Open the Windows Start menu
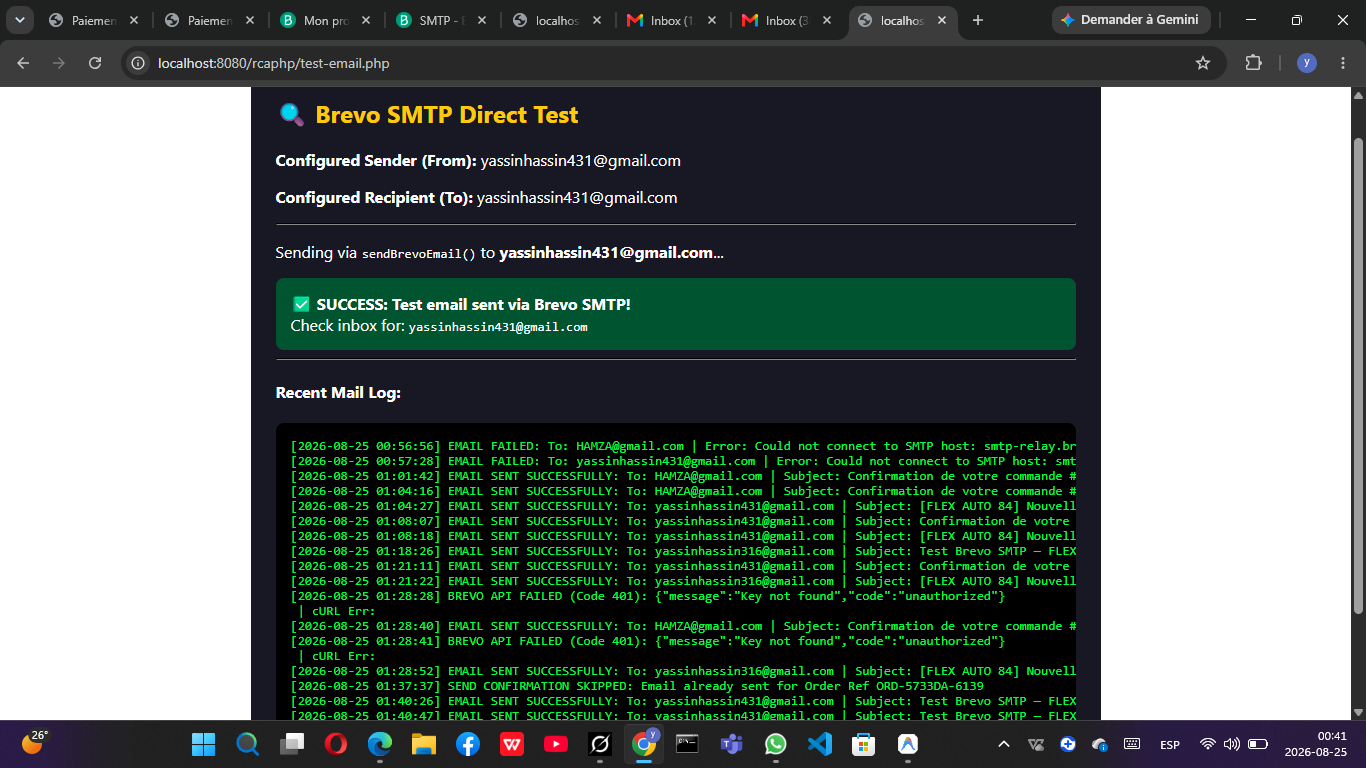This screenshot has width=1366, height=768. [x=204, y=744]
